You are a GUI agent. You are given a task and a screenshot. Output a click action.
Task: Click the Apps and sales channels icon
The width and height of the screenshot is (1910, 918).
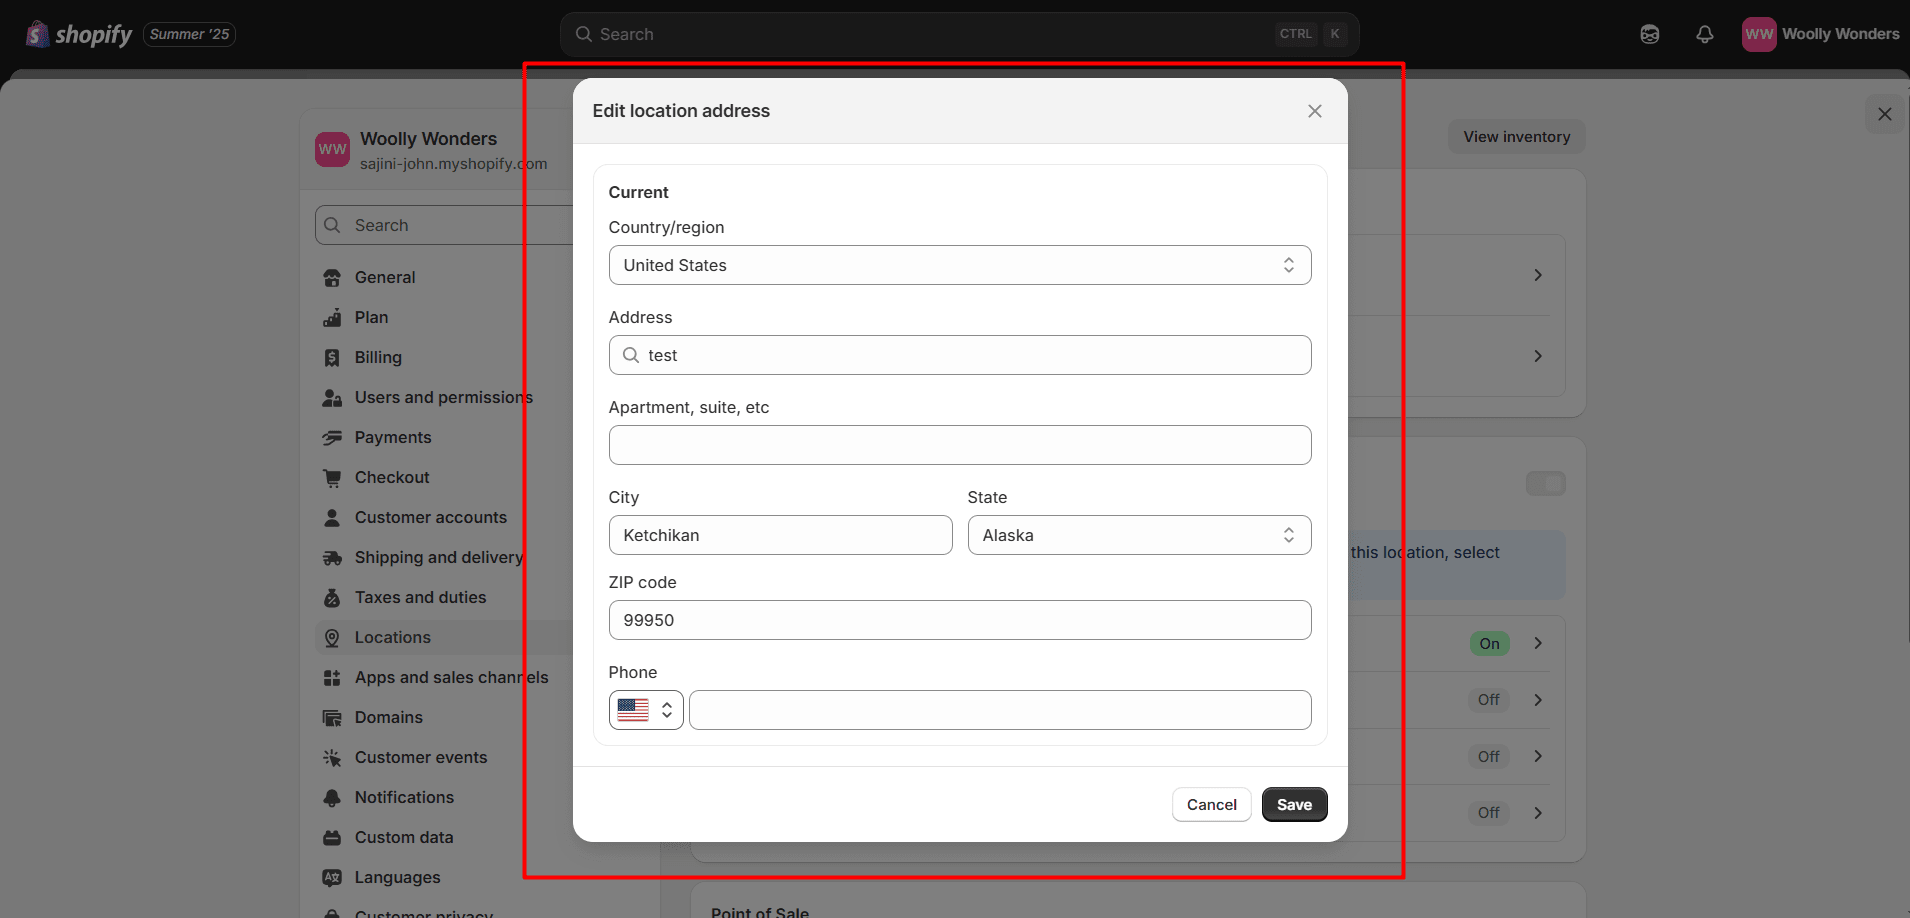coord(332,678)
